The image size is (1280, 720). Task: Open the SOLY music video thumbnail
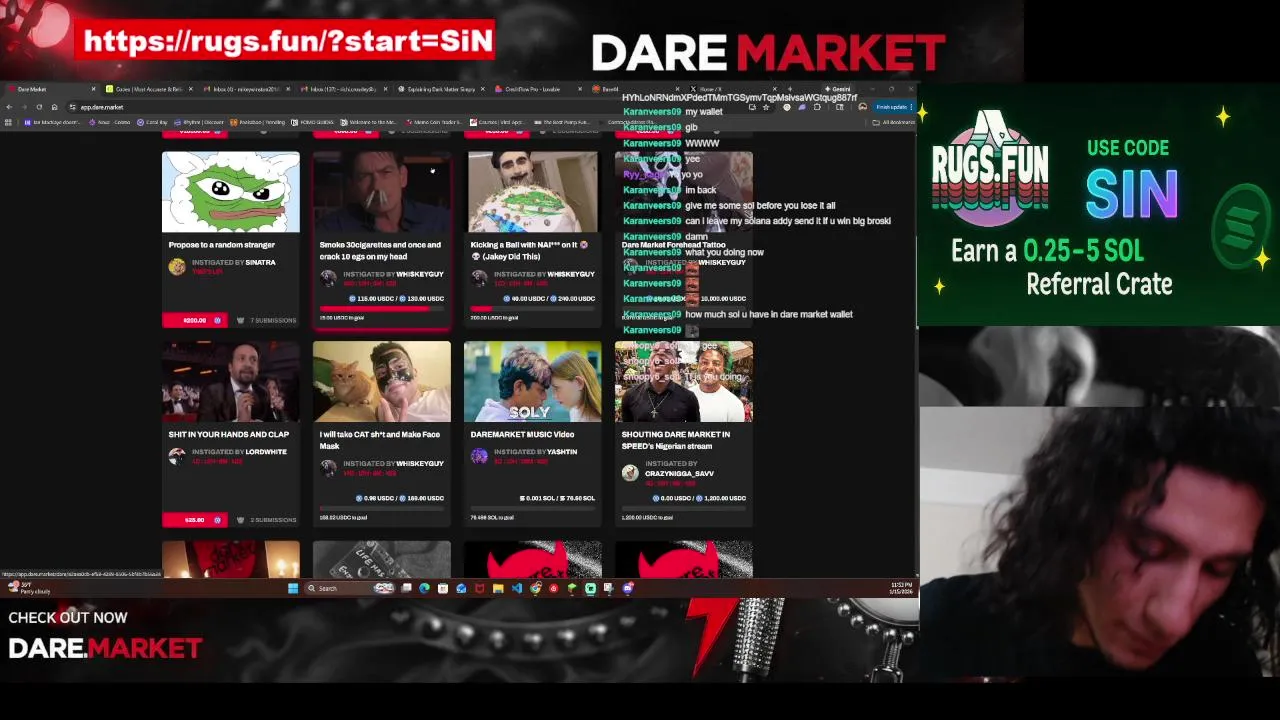532,382
